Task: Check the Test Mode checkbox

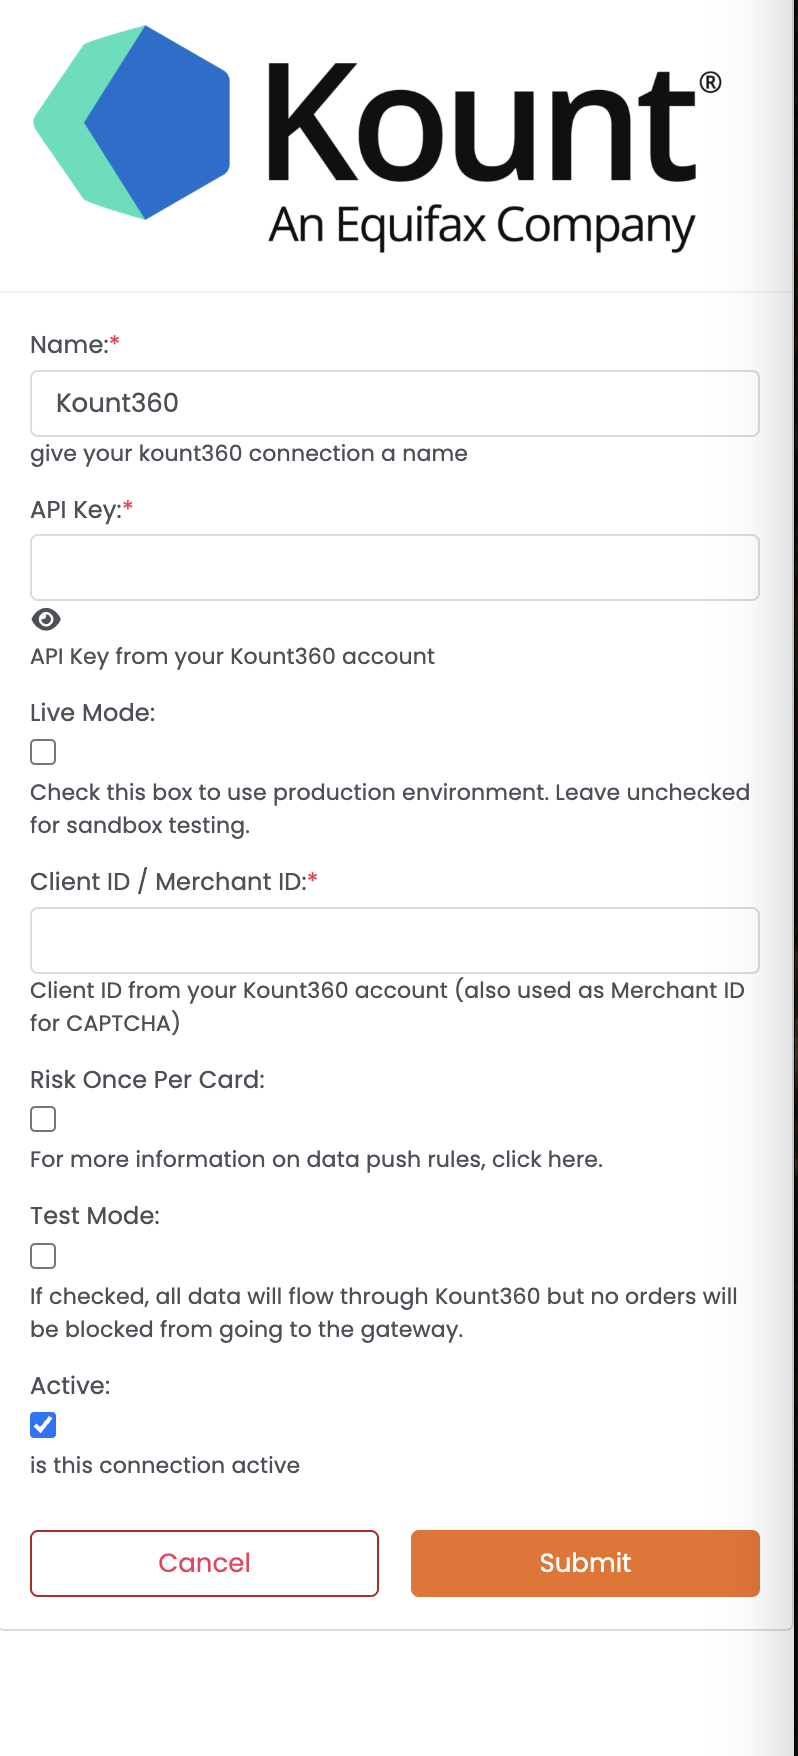Action: pos(43,1256)
